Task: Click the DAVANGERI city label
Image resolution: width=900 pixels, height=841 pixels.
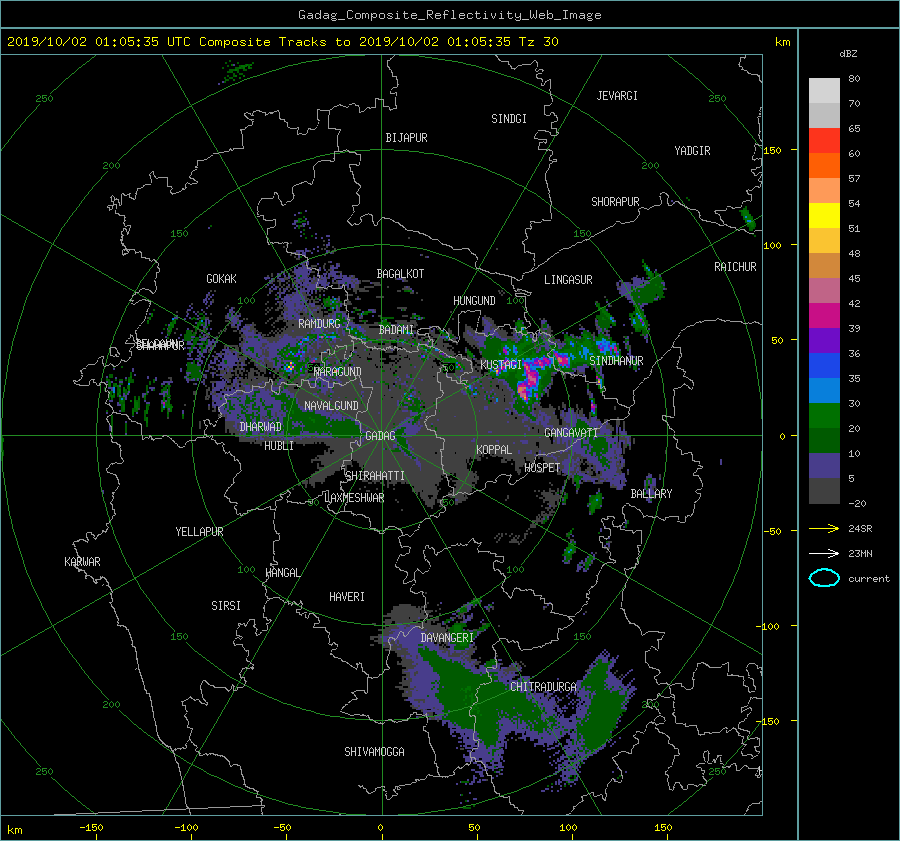Action: point(447,638)
